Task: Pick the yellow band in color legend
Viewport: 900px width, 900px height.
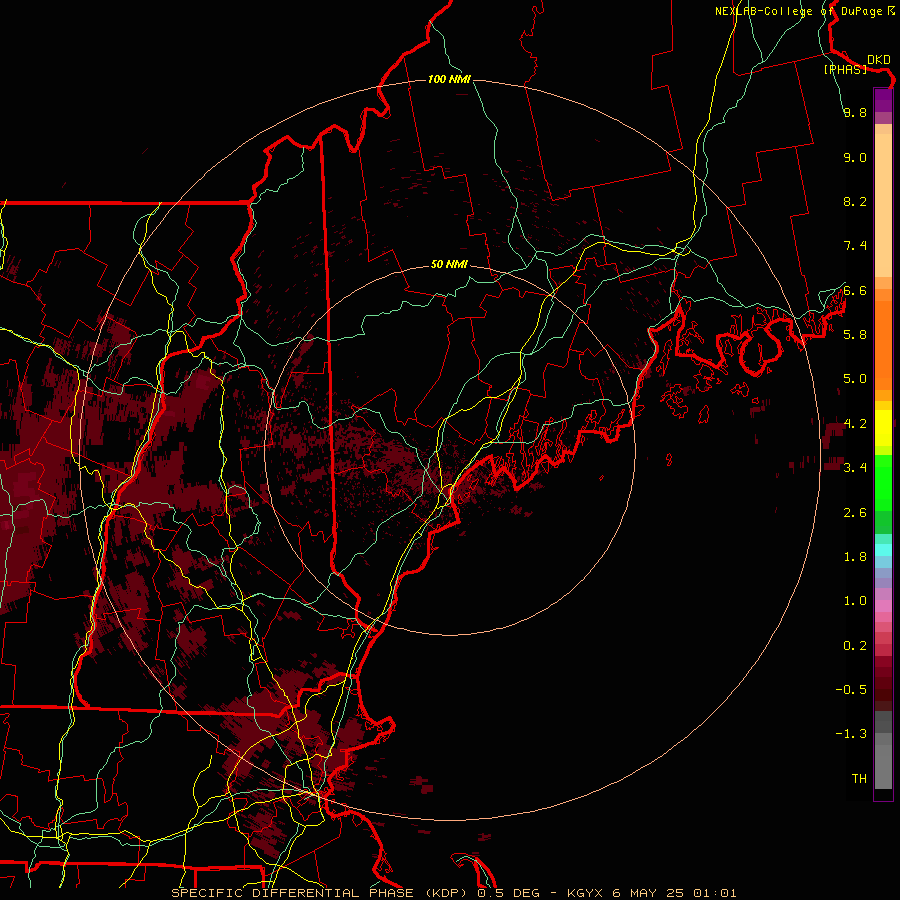Action: (883, 428)
